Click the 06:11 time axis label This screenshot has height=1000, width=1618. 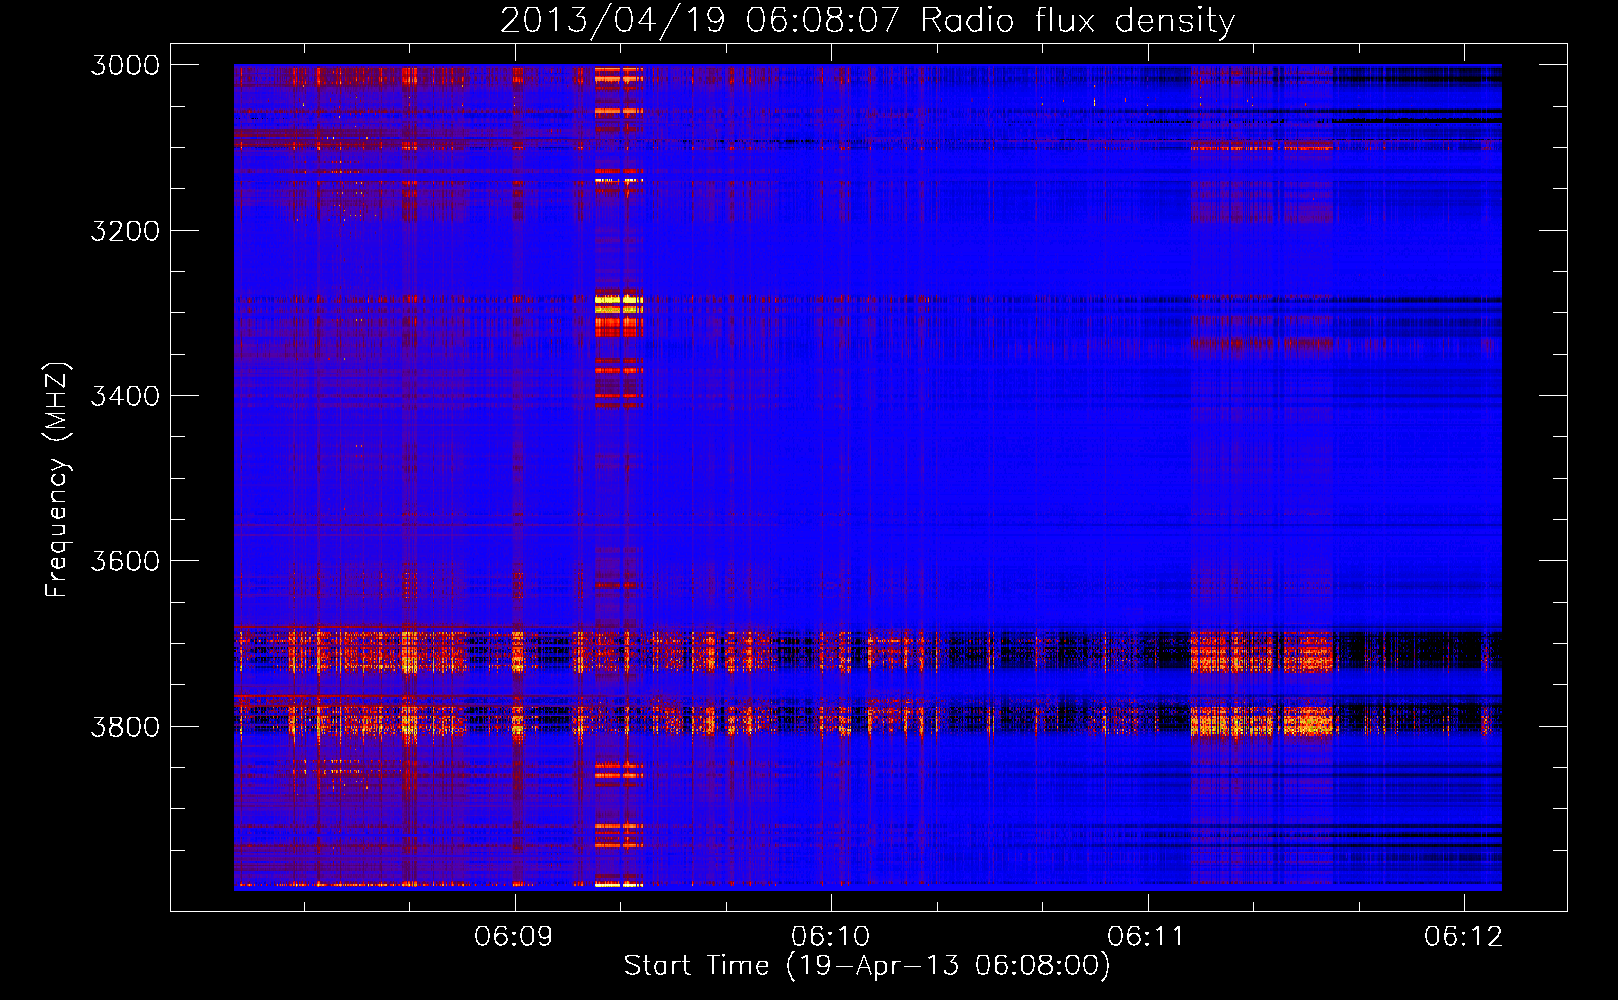[x=1147, y=937]
